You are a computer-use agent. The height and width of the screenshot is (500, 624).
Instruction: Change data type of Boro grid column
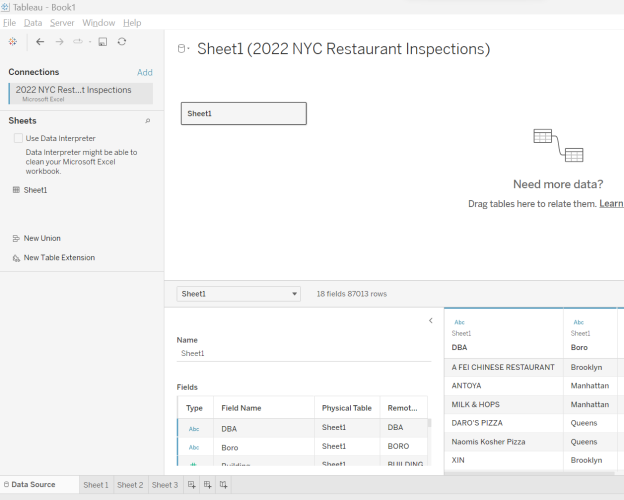(579, 322)
